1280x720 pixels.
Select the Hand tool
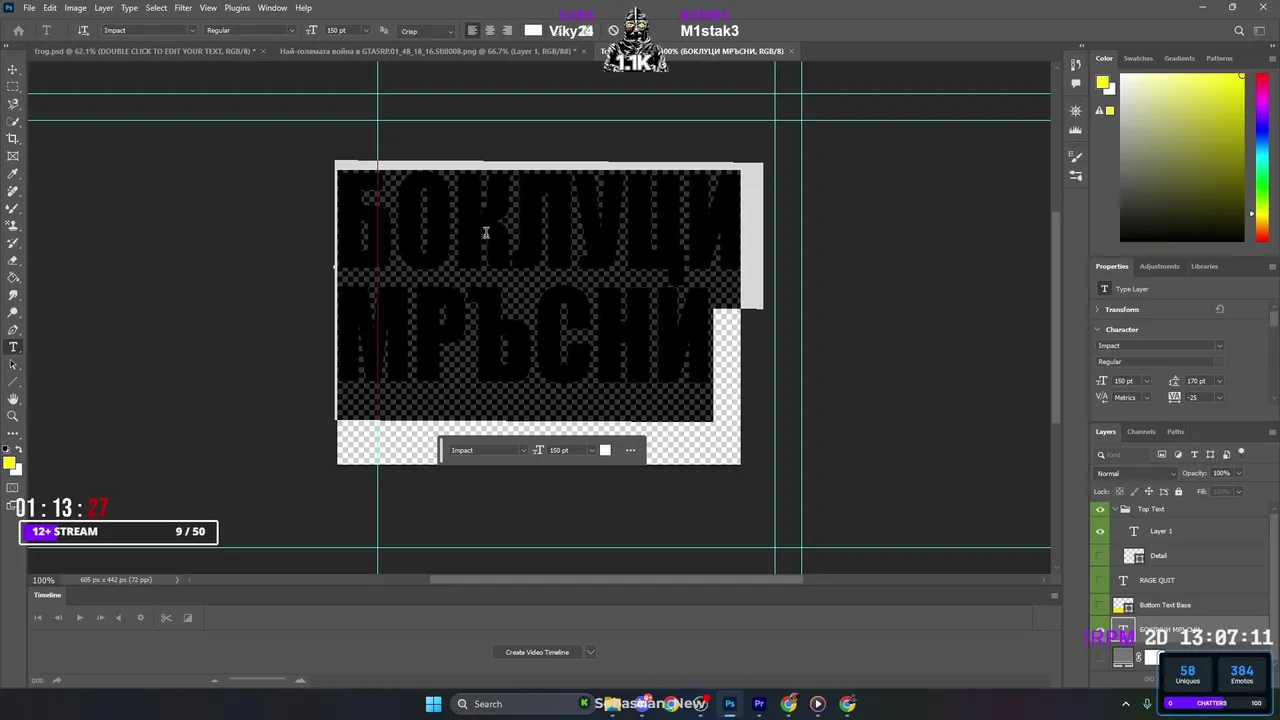click(13, 399)
